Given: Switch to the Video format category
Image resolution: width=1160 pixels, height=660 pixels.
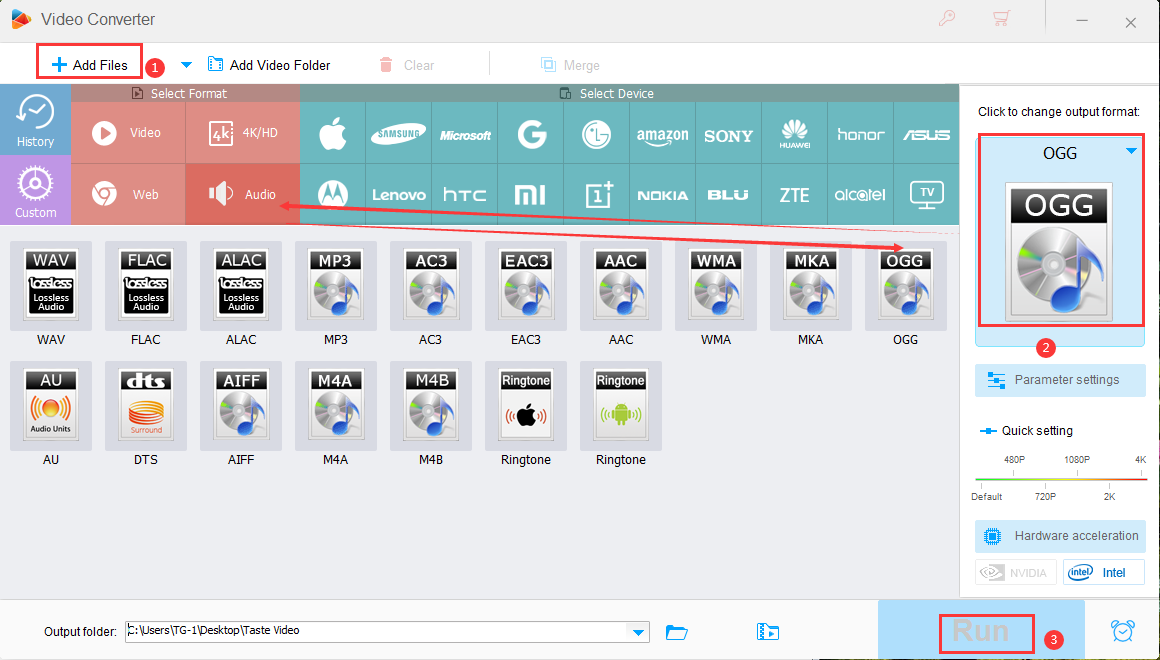Looking at the screenshot, I should [x=128, y=133].
